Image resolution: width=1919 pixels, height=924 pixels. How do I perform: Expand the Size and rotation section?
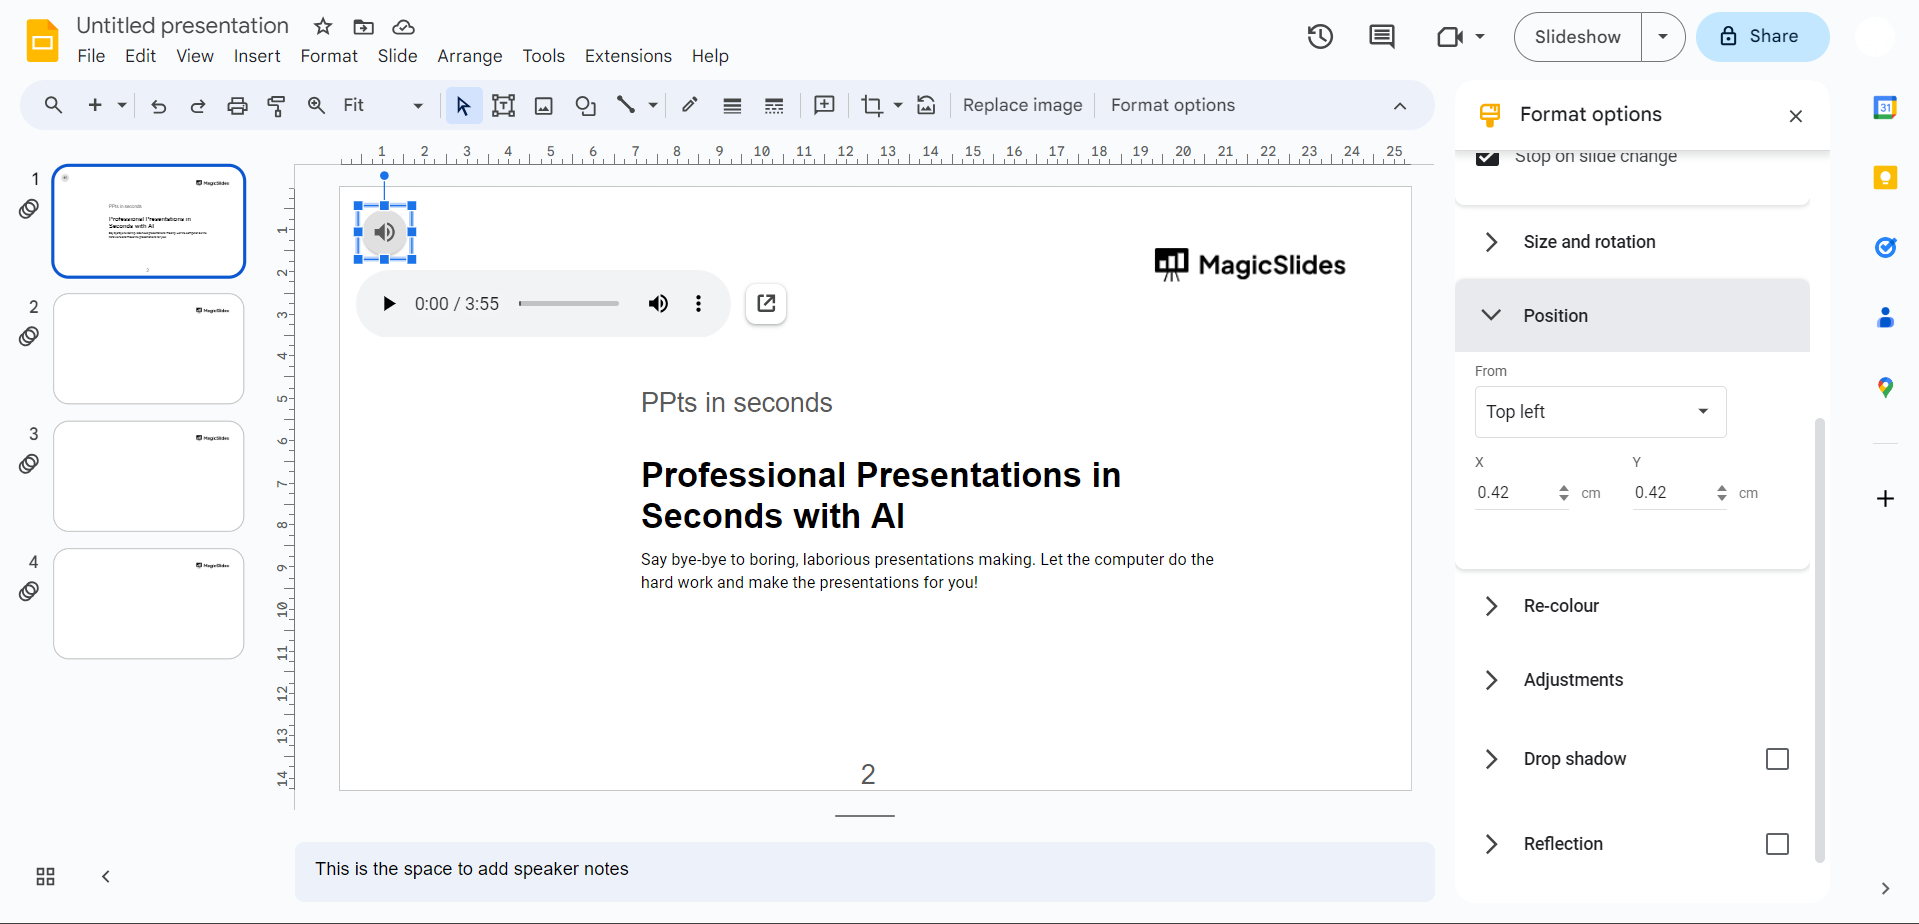[1589, 242]
